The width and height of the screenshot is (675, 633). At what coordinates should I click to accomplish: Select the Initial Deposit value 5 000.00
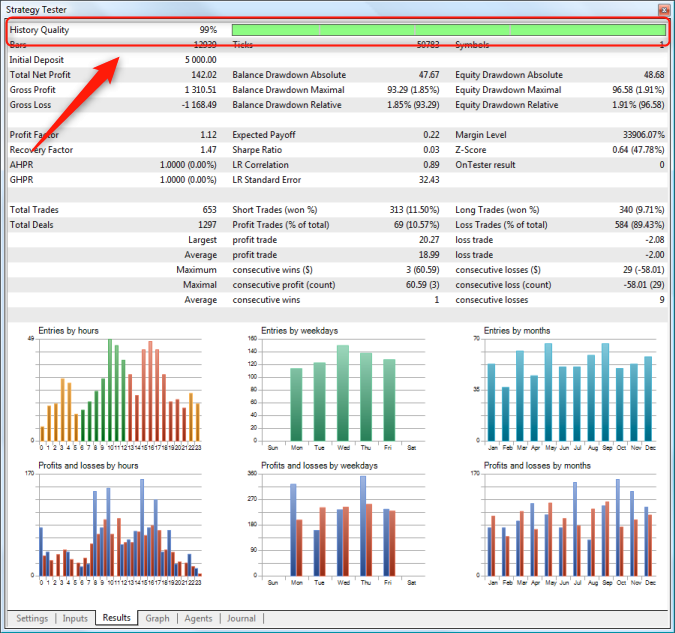click(201, 60)
